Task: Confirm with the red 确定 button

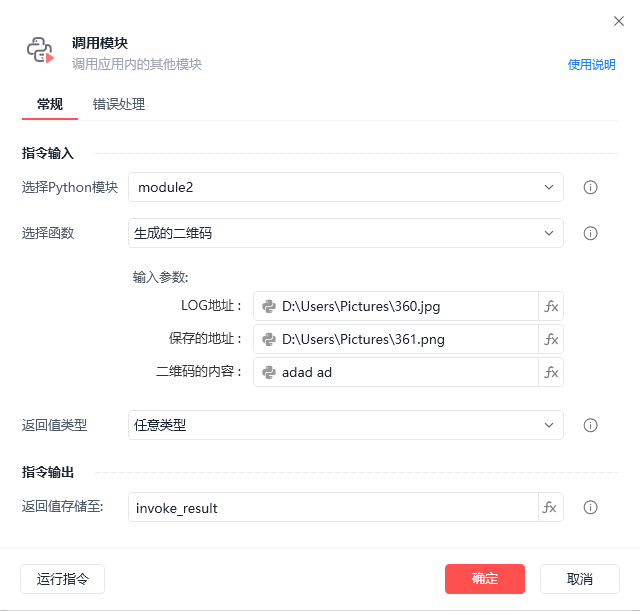Action: 484,579
